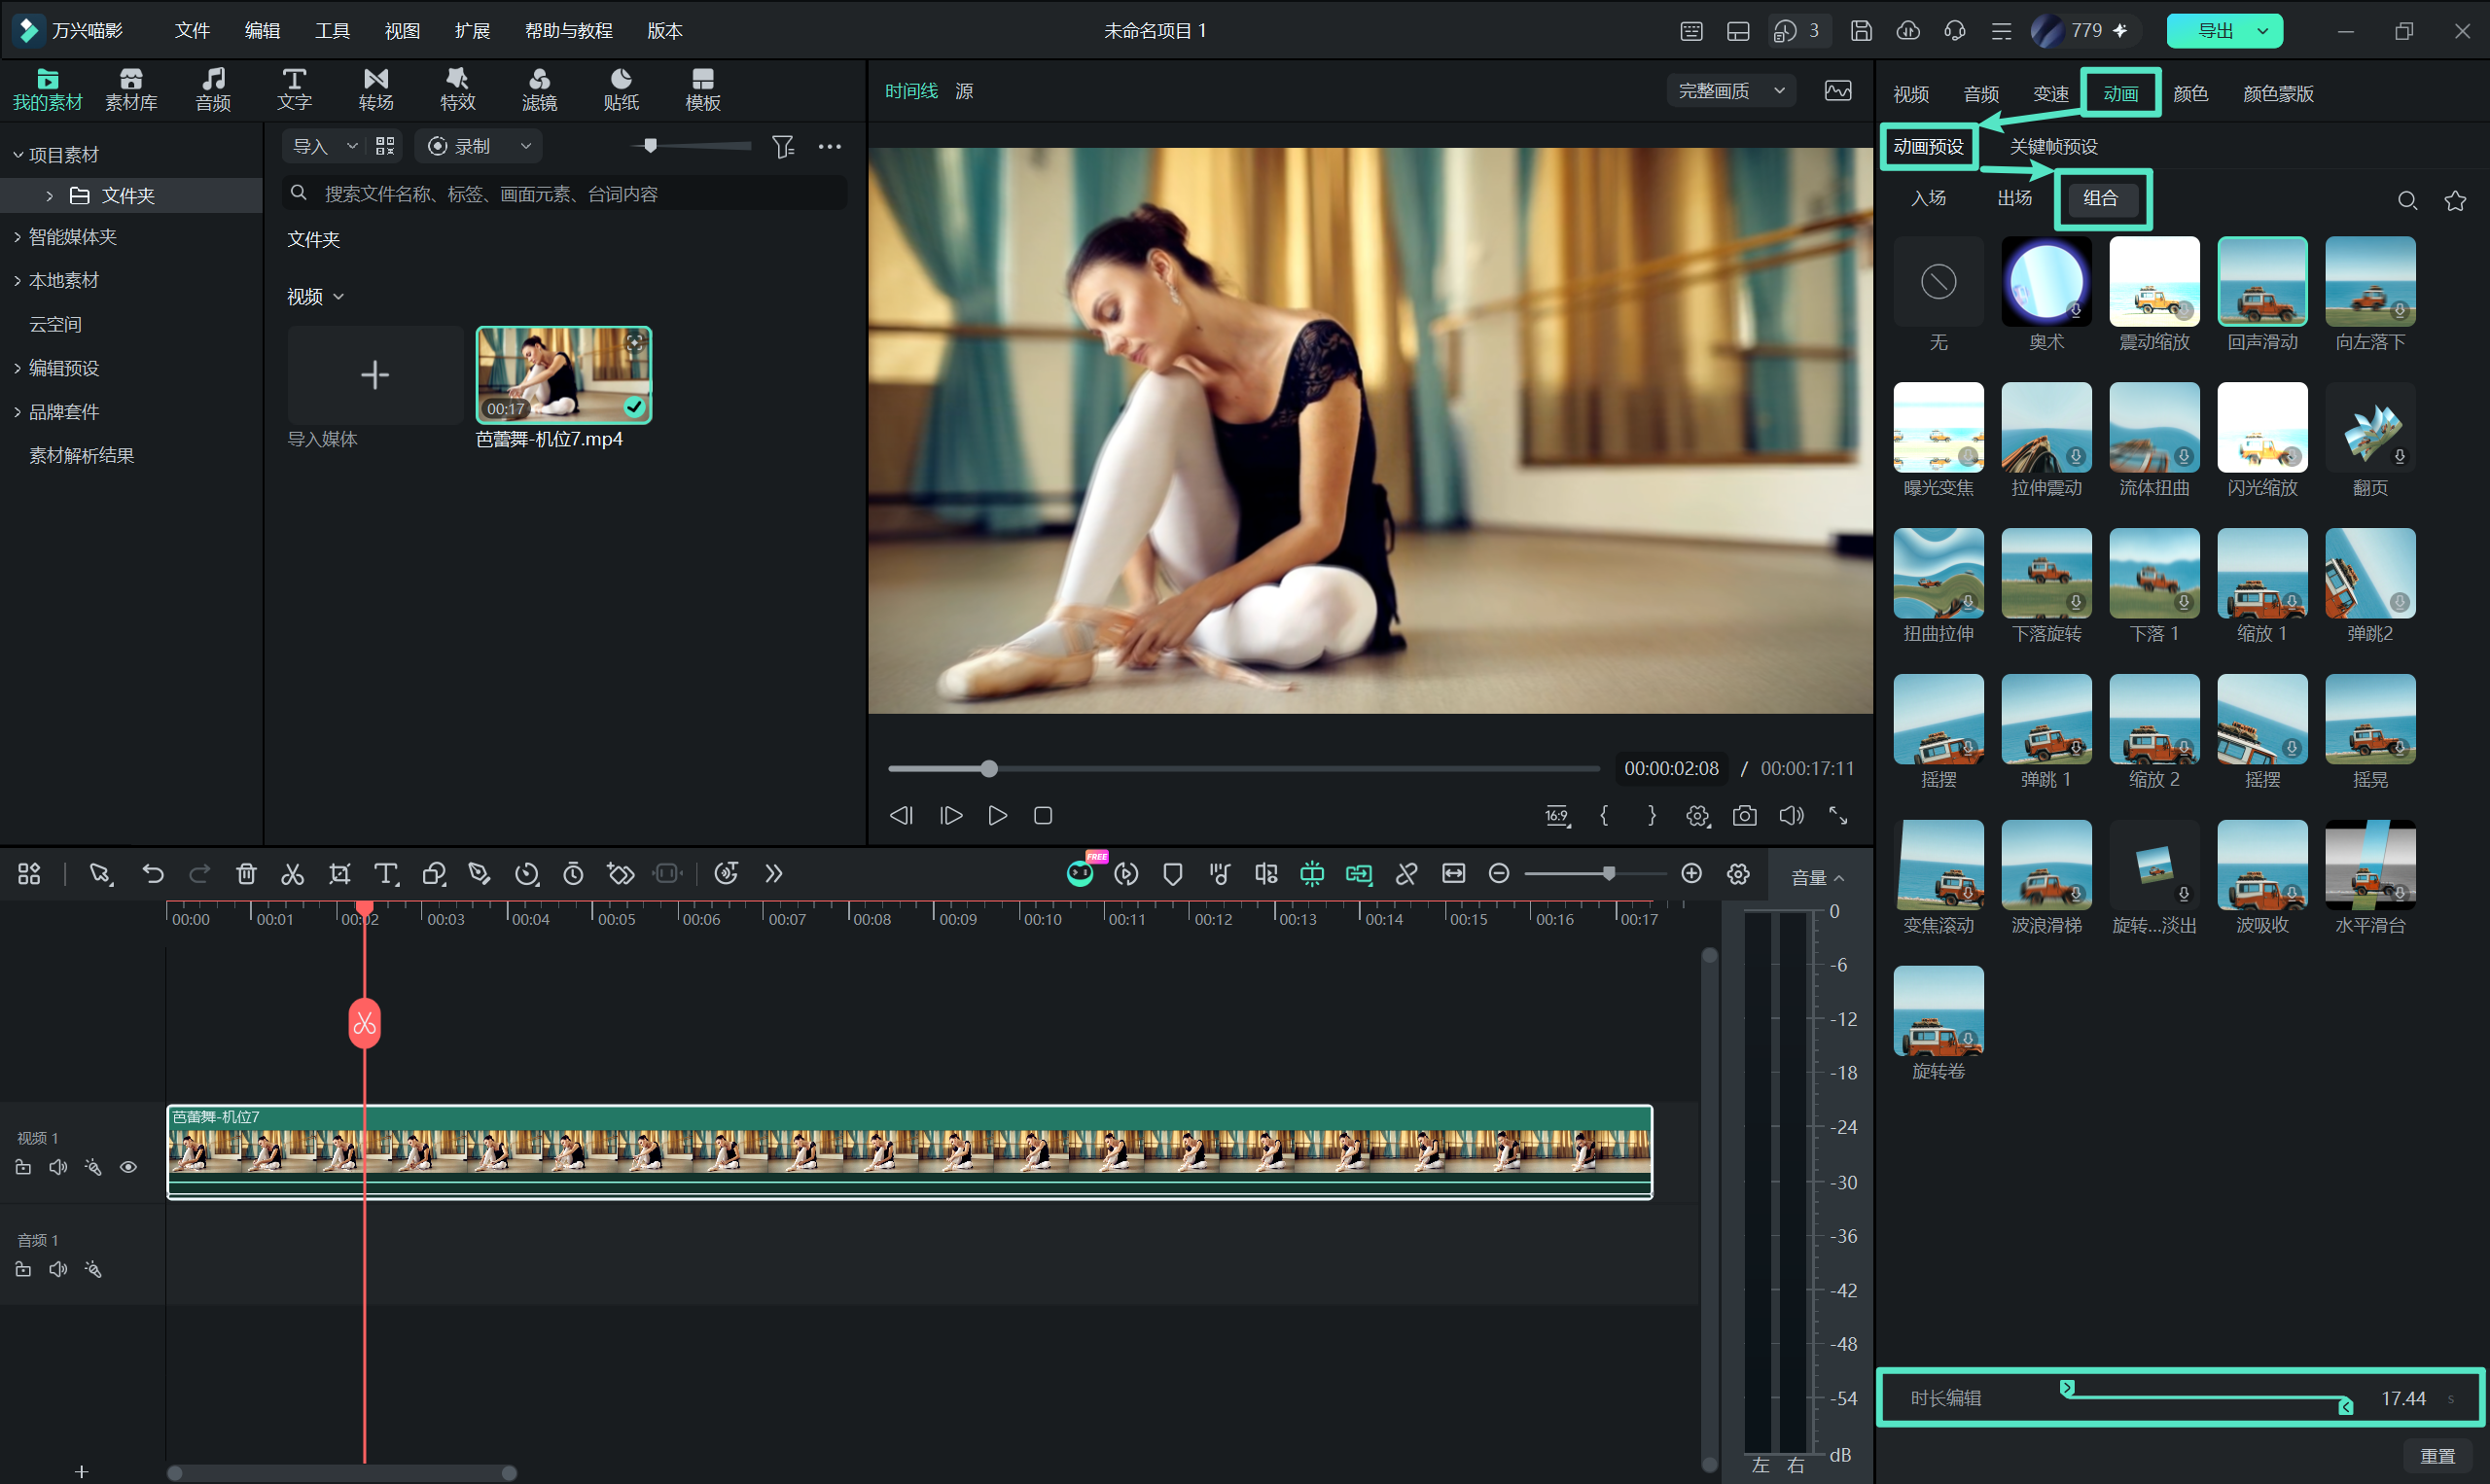Click the 导出 export button

pos(2216,31)
